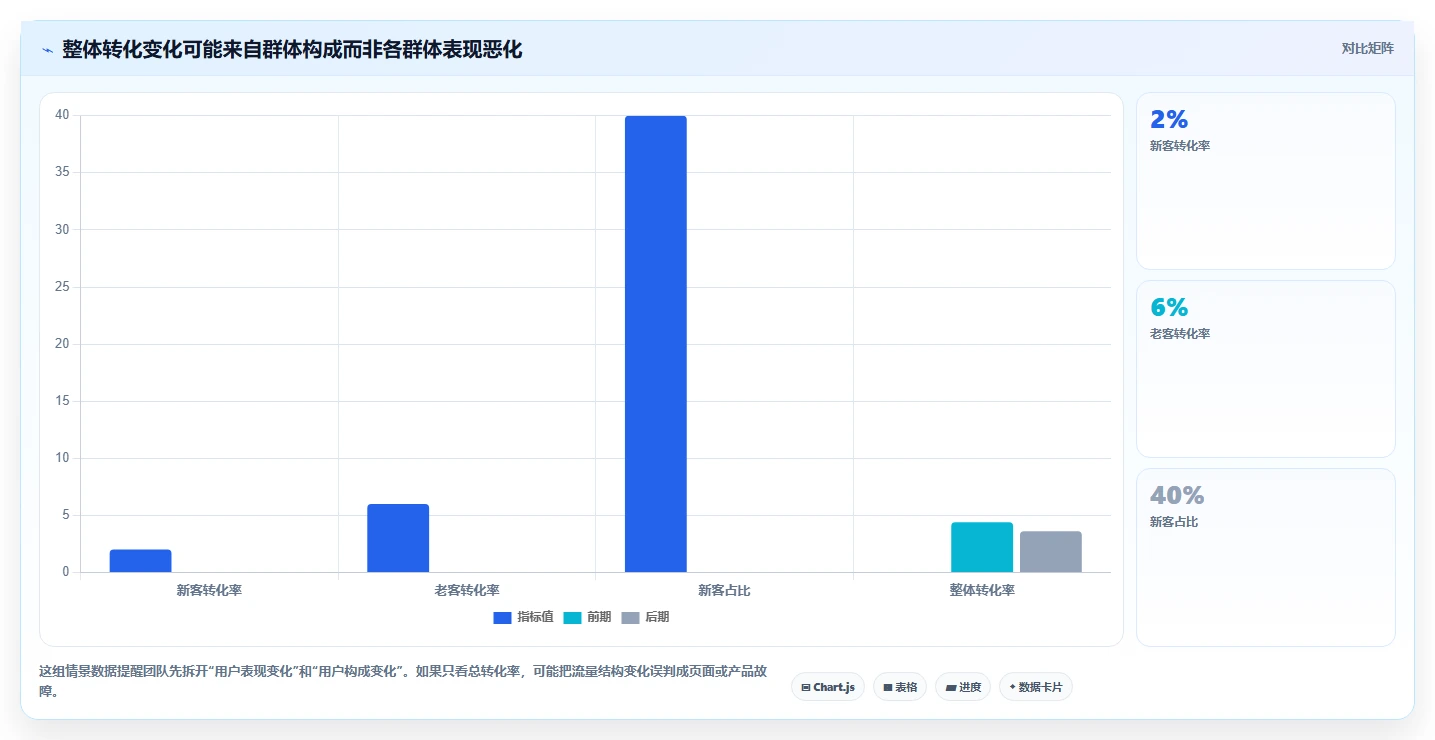Click the 新客转化率 blue bar
Image resolution: width=1435 pixels, height=740 pixels.
[x=141, y=561]
